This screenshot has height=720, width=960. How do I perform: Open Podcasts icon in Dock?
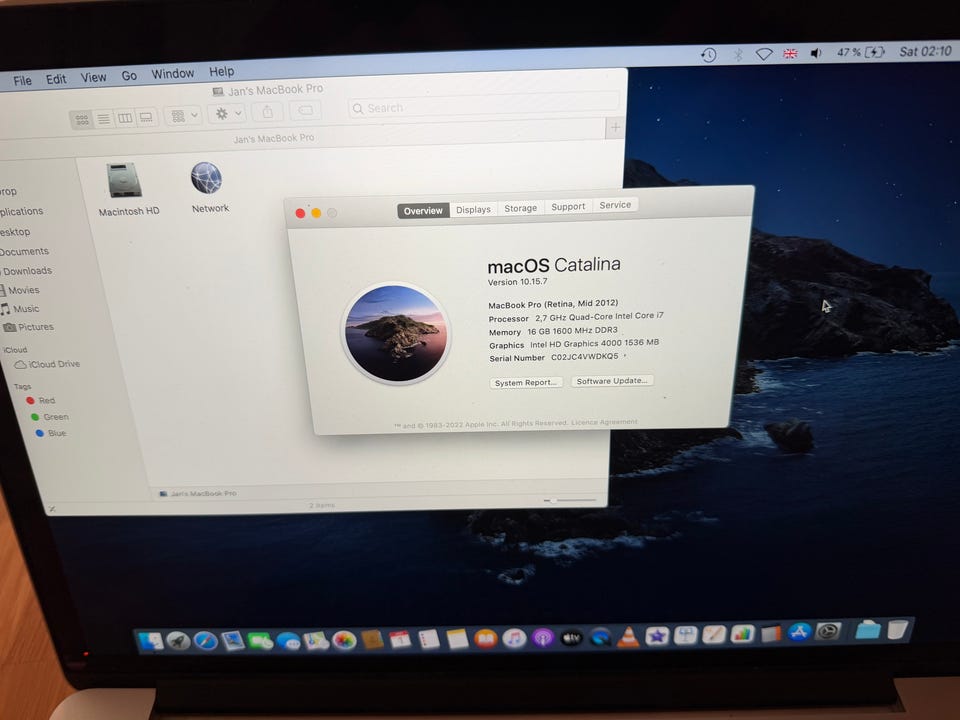(x=542, y=639)
